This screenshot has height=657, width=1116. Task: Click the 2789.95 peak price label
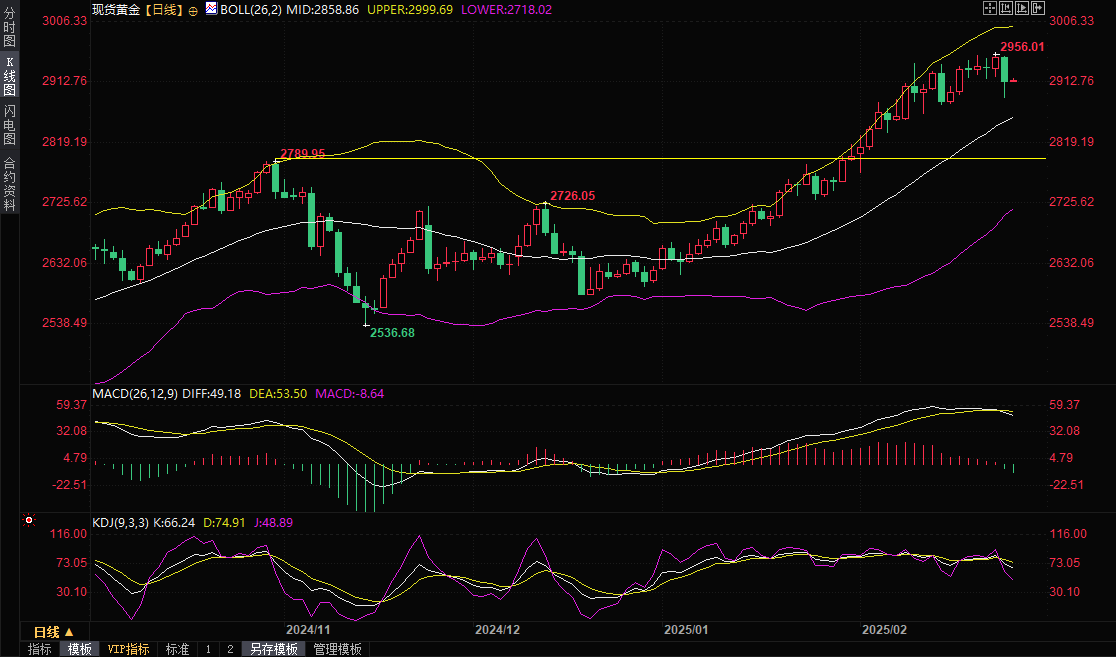[302, 153]
